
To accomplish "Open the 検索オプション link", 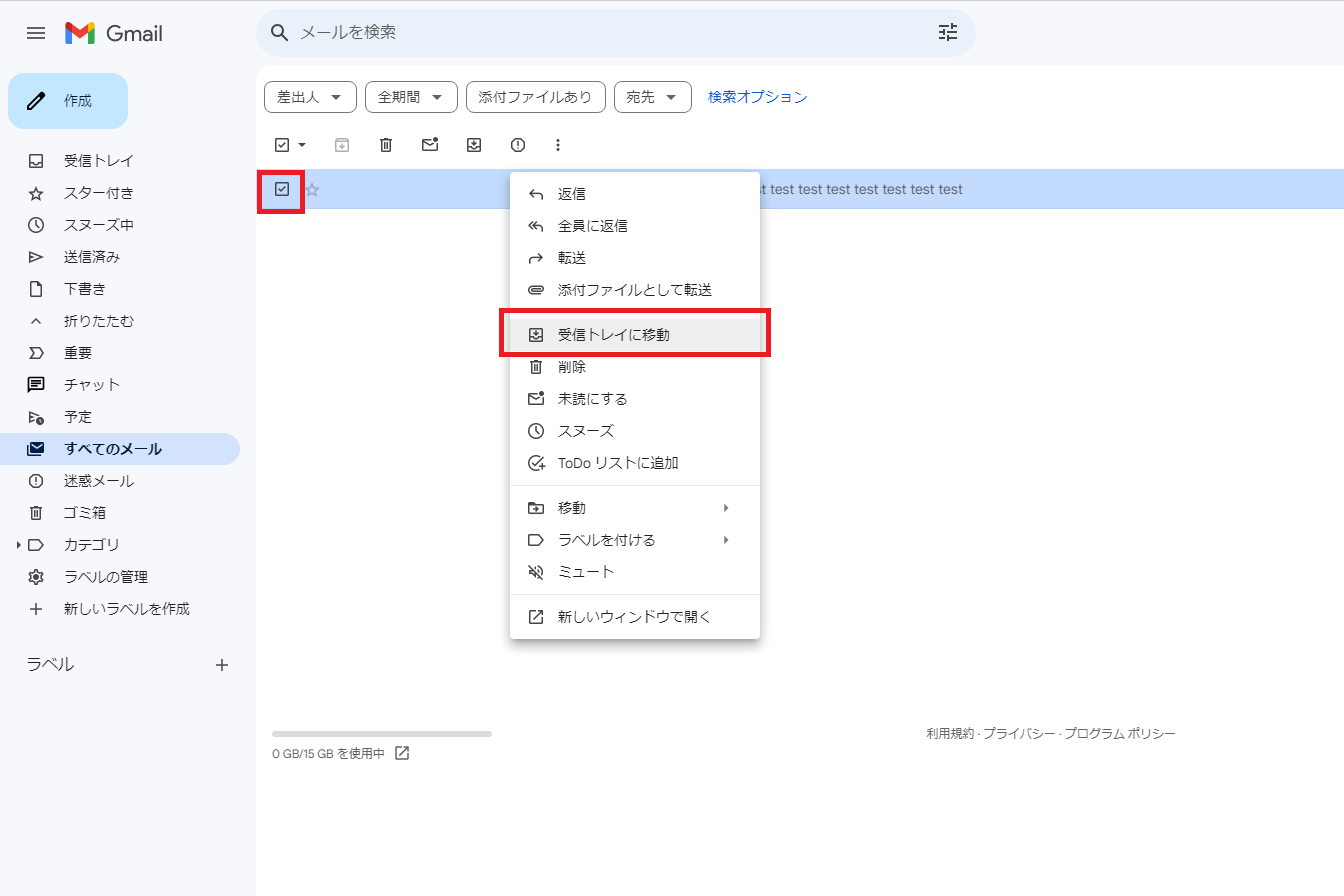I will pos(757,97).
